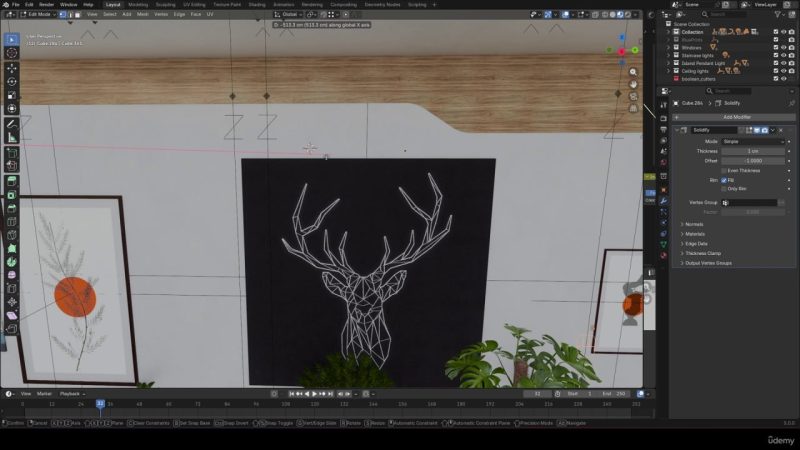Enable the Only Rim checkbox
800x450 pixels.
click(x=724, y=188)
